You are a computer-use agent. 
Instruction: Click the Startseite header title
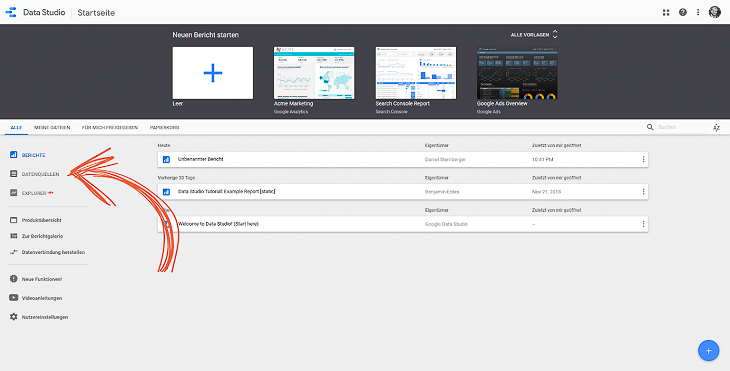pos(96,13)
